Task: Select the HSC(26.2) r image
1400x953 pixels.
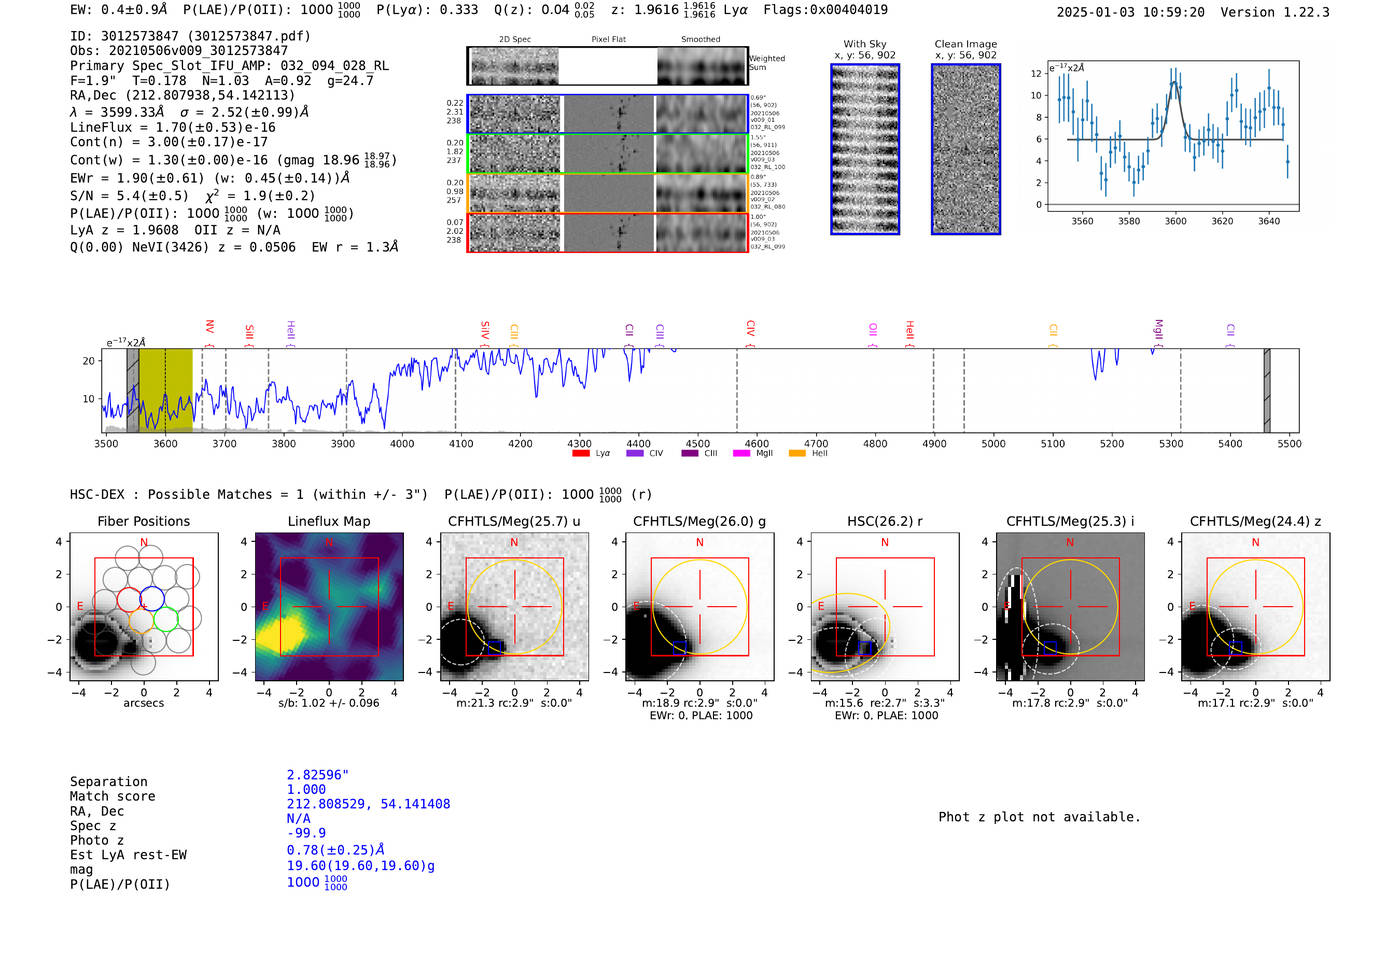Action: 884,606
